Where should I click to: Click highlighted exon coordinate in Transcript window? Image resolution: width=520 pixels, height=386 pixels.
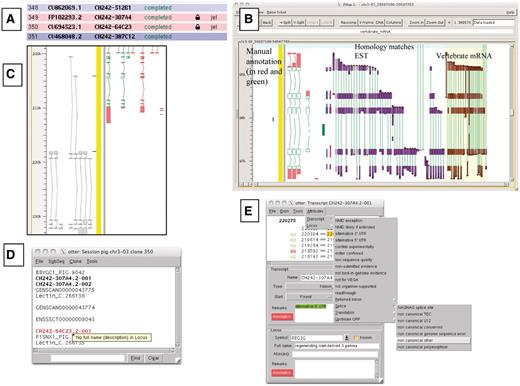click(331, 234)
